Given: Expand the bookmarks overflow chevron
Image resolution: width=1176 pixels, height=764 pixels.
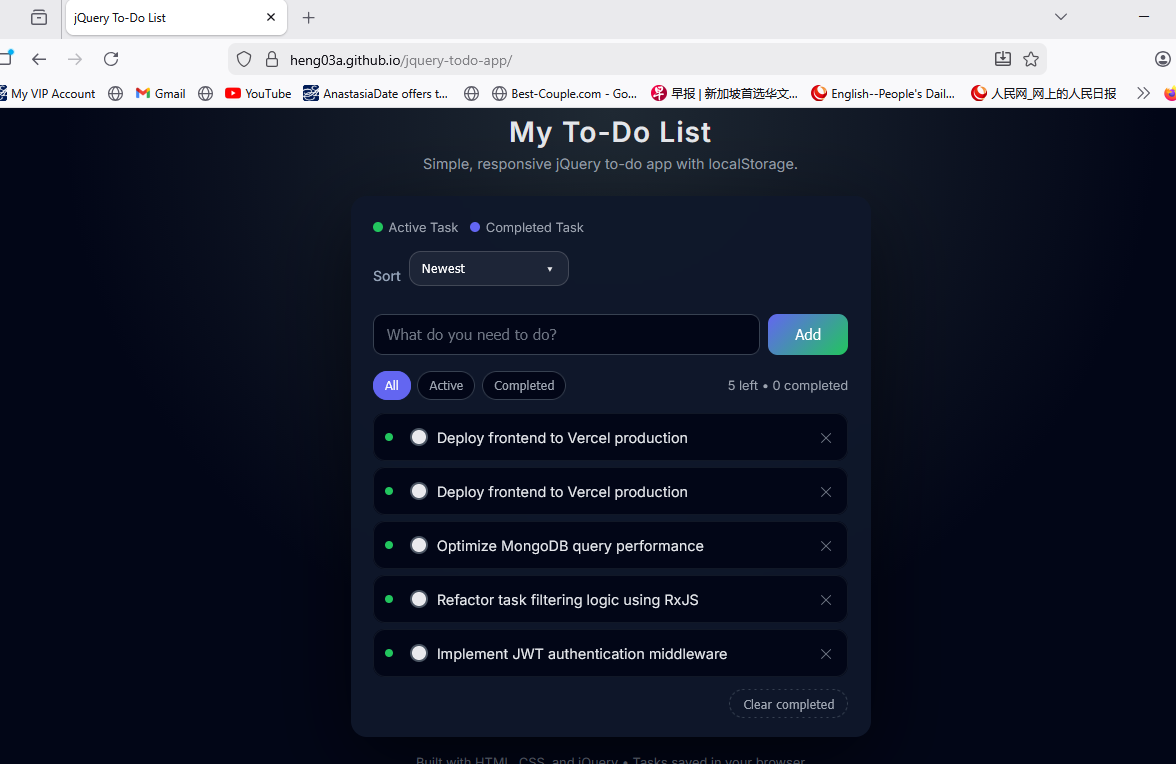Looking at the screenshot, I should point(1143,93).
